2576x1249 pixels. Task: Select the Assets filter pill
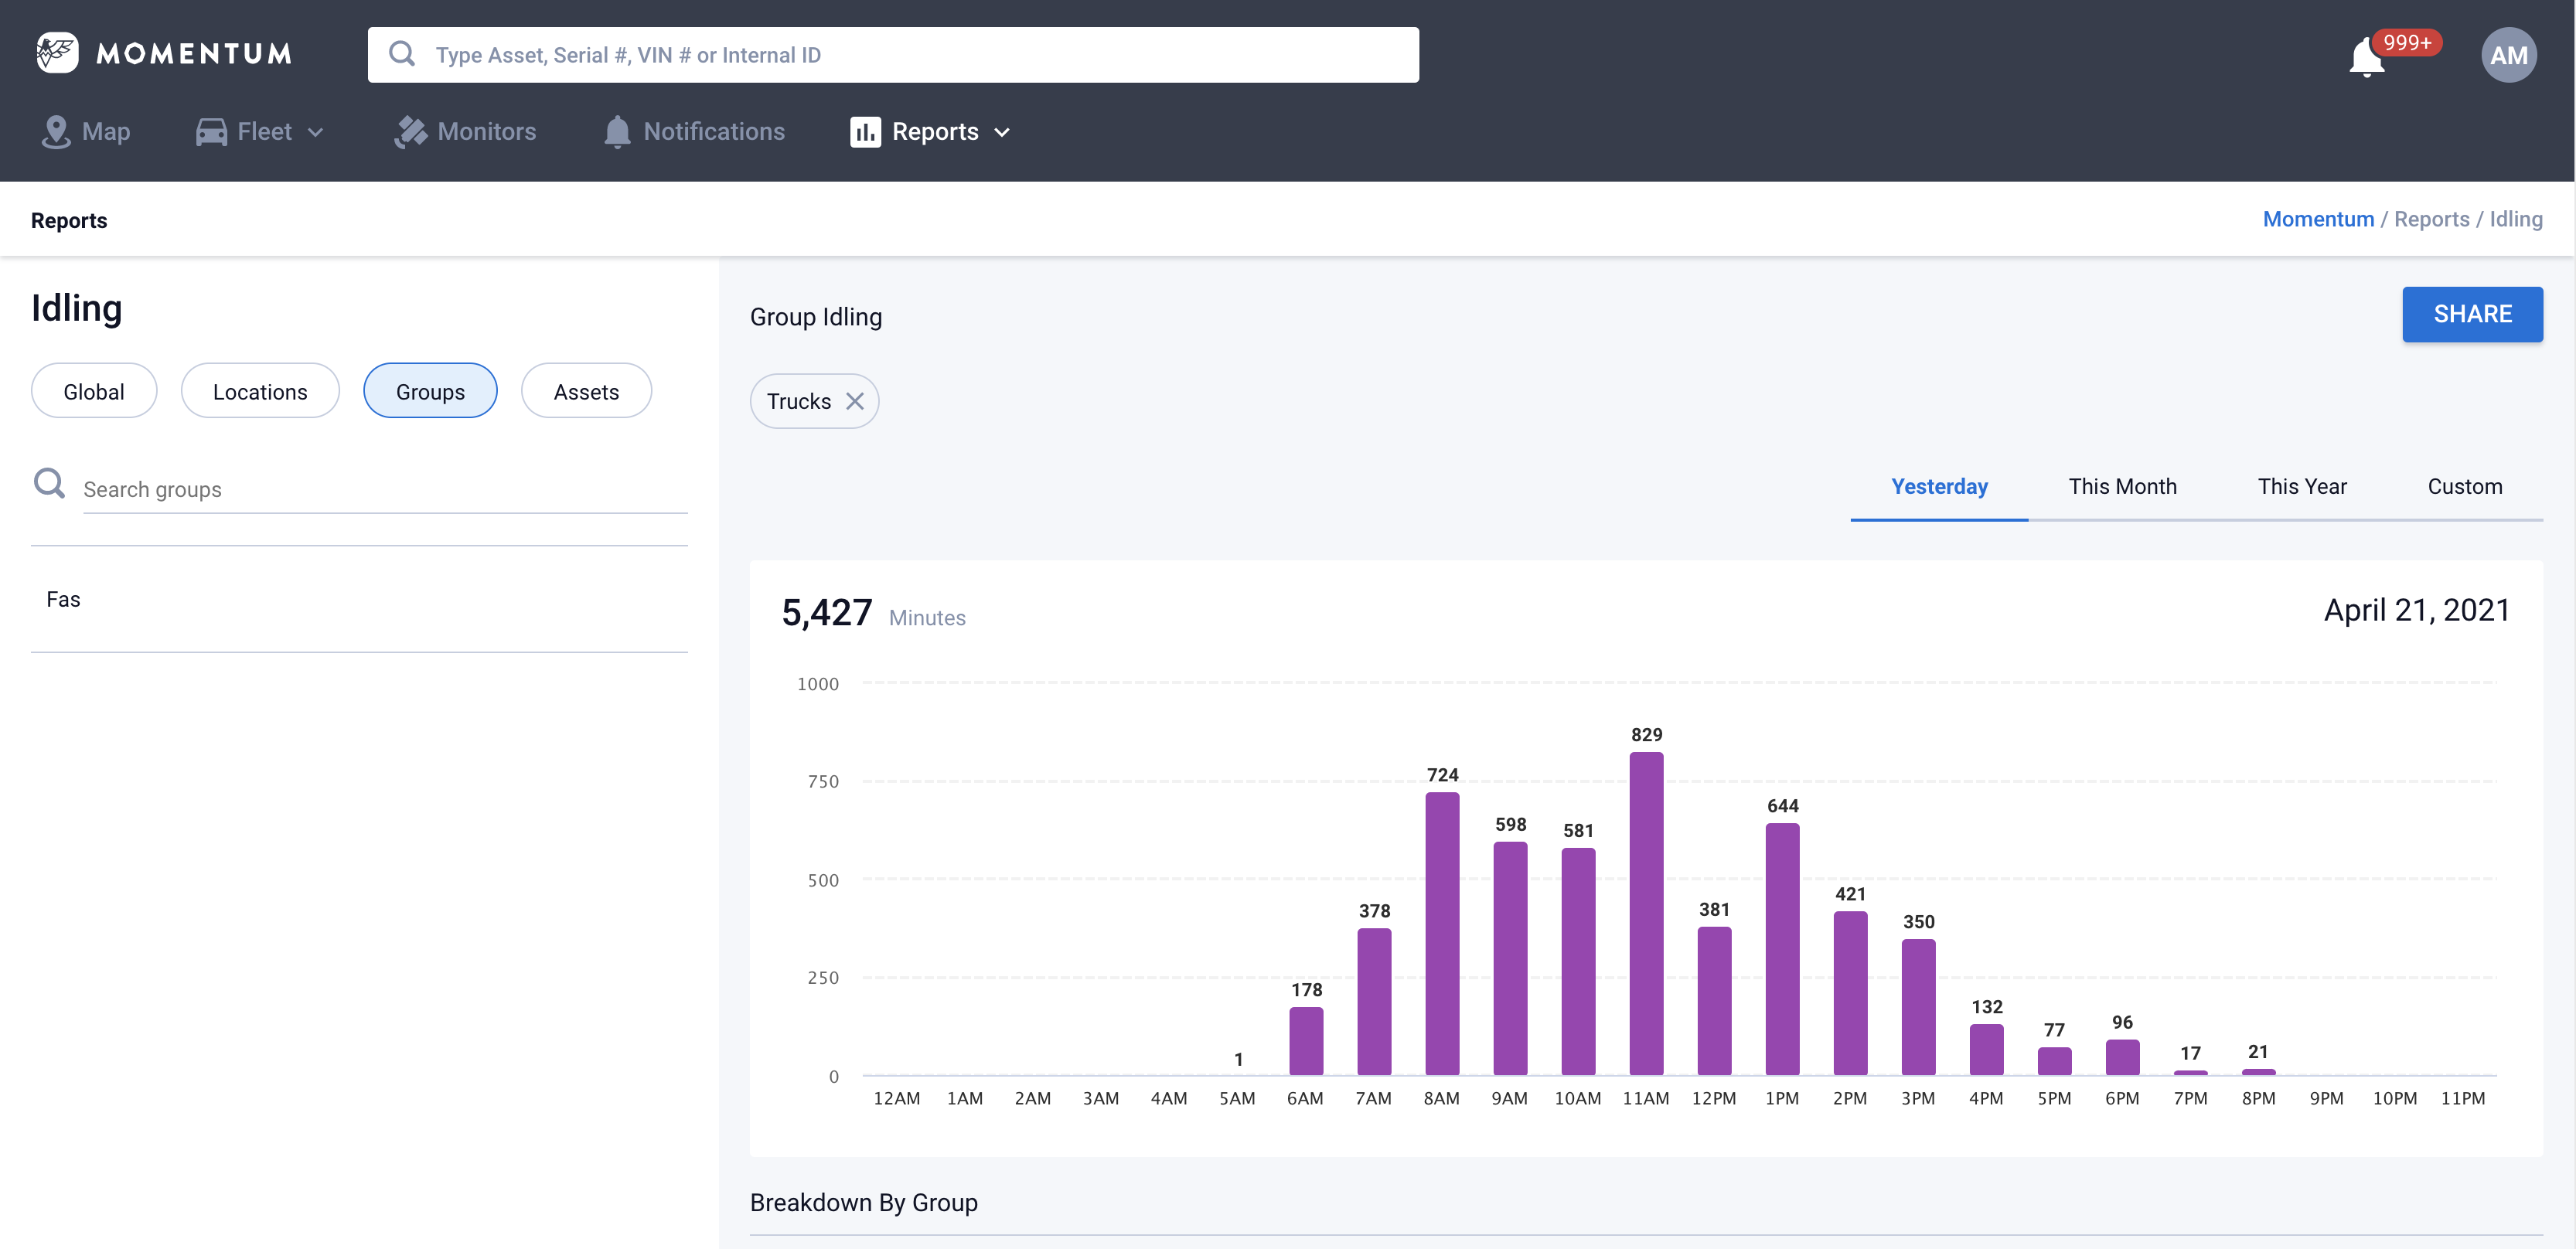pos(586,391)
